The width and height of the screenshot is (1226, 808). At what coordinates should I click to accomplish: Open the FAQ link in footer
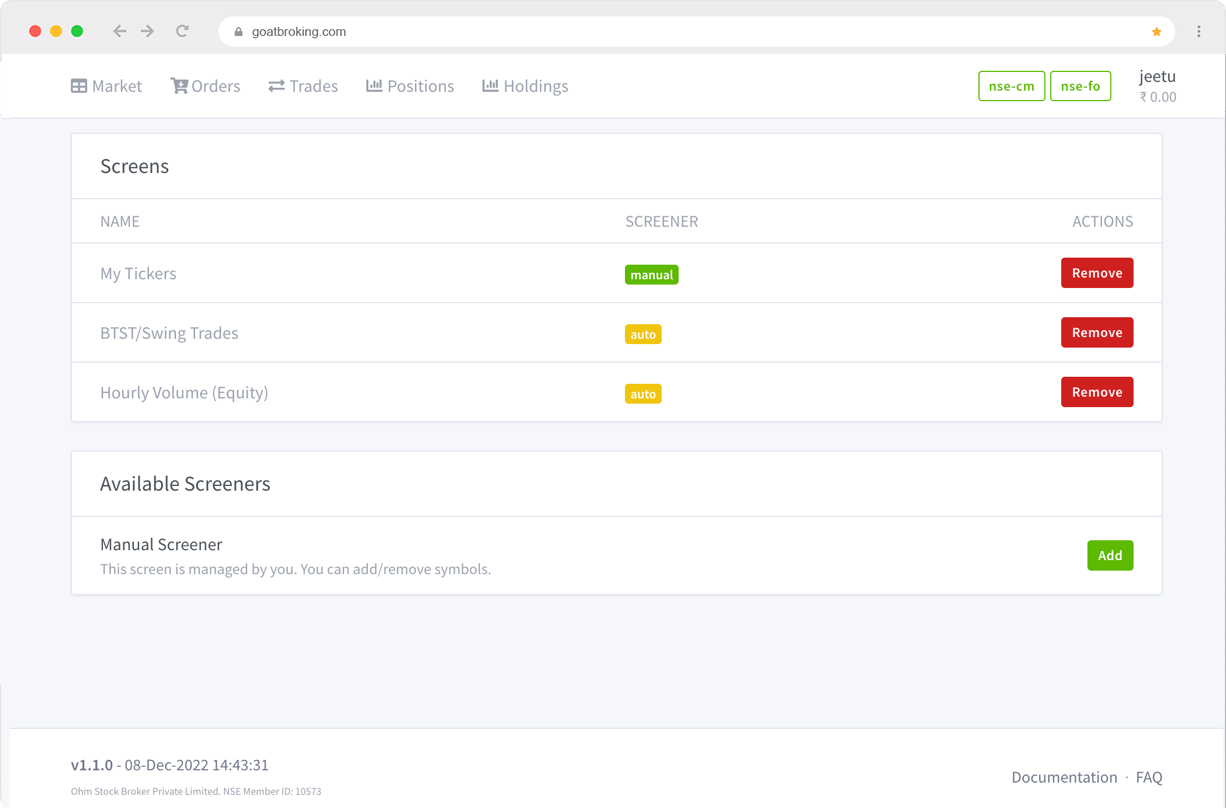pos(1149,777)
